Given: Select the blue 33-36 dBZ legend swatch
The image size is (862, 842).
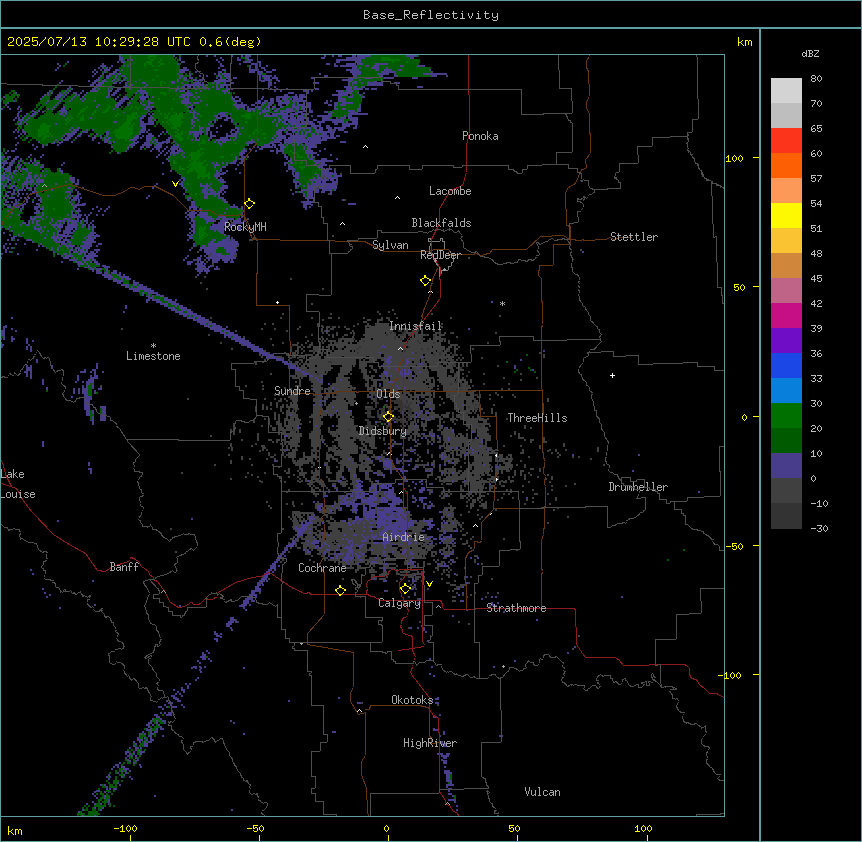Looking at the screenshot, I should point(786,365).
